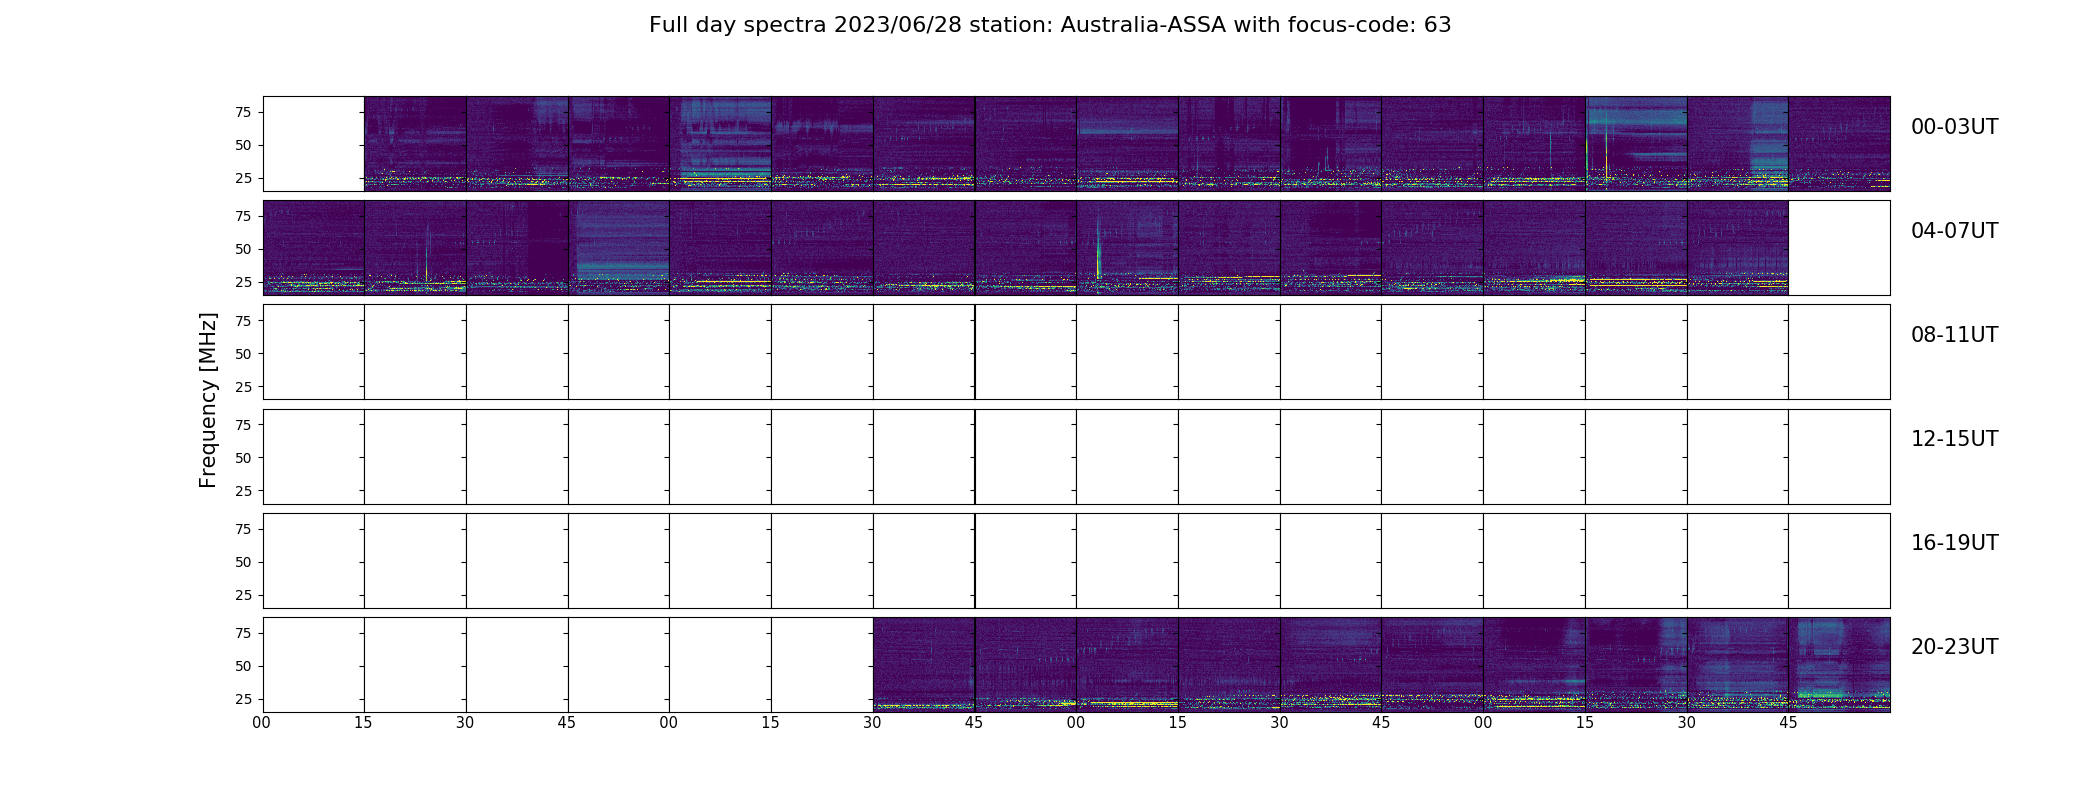Select the 50 MHz tick in 12-15UT row
The image size is (2100, 800).
click(242, 457)
